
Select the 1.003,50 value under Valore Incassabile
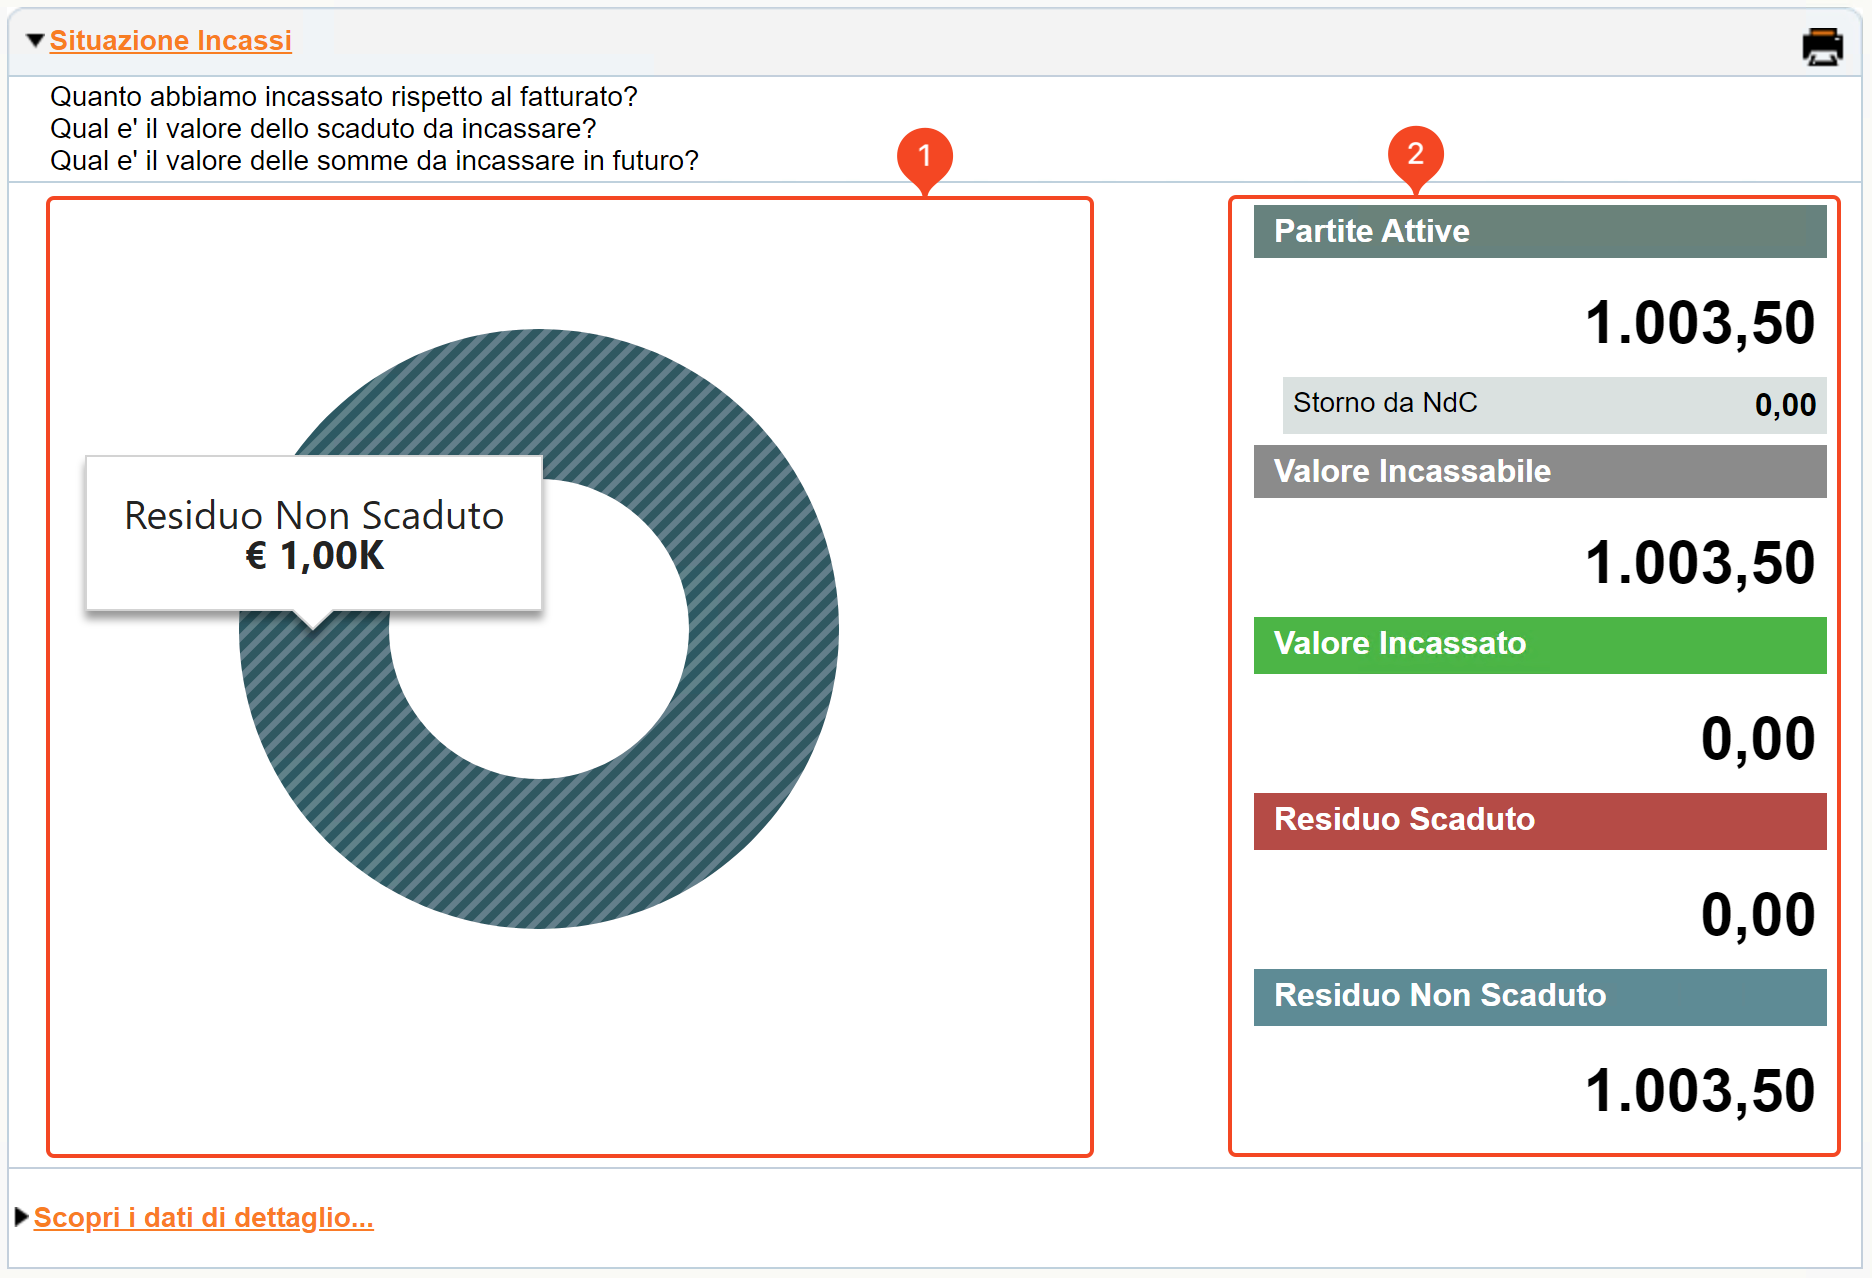[1700, 563]
